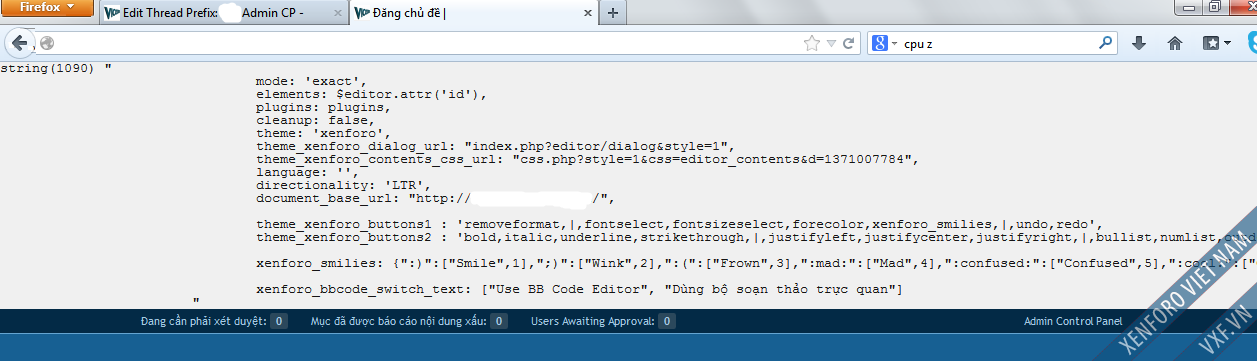
Task: Open a new tab with the plus button
Action: (x=613, y=13)
